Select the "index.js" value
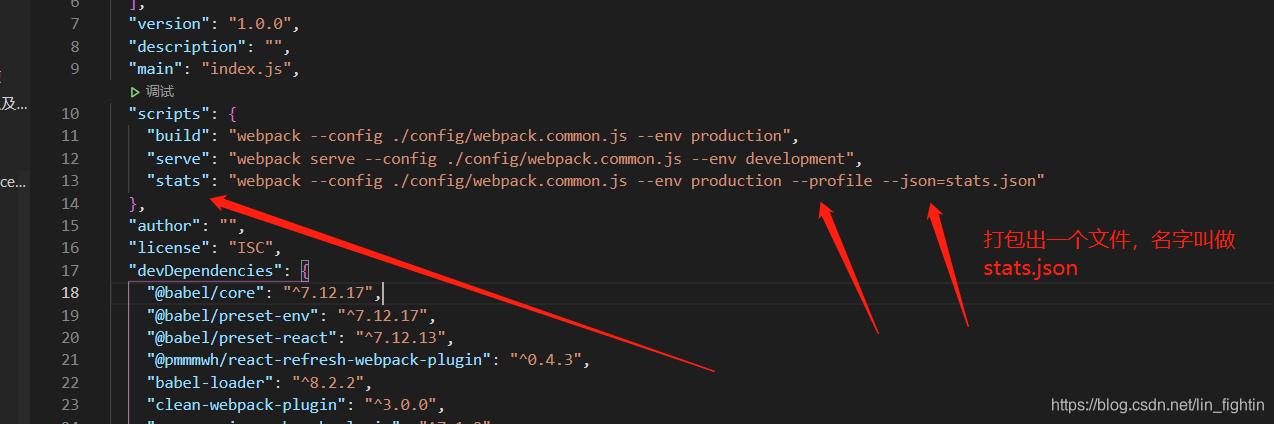This screenshot has width=1274, height=424. click(246, 70)
